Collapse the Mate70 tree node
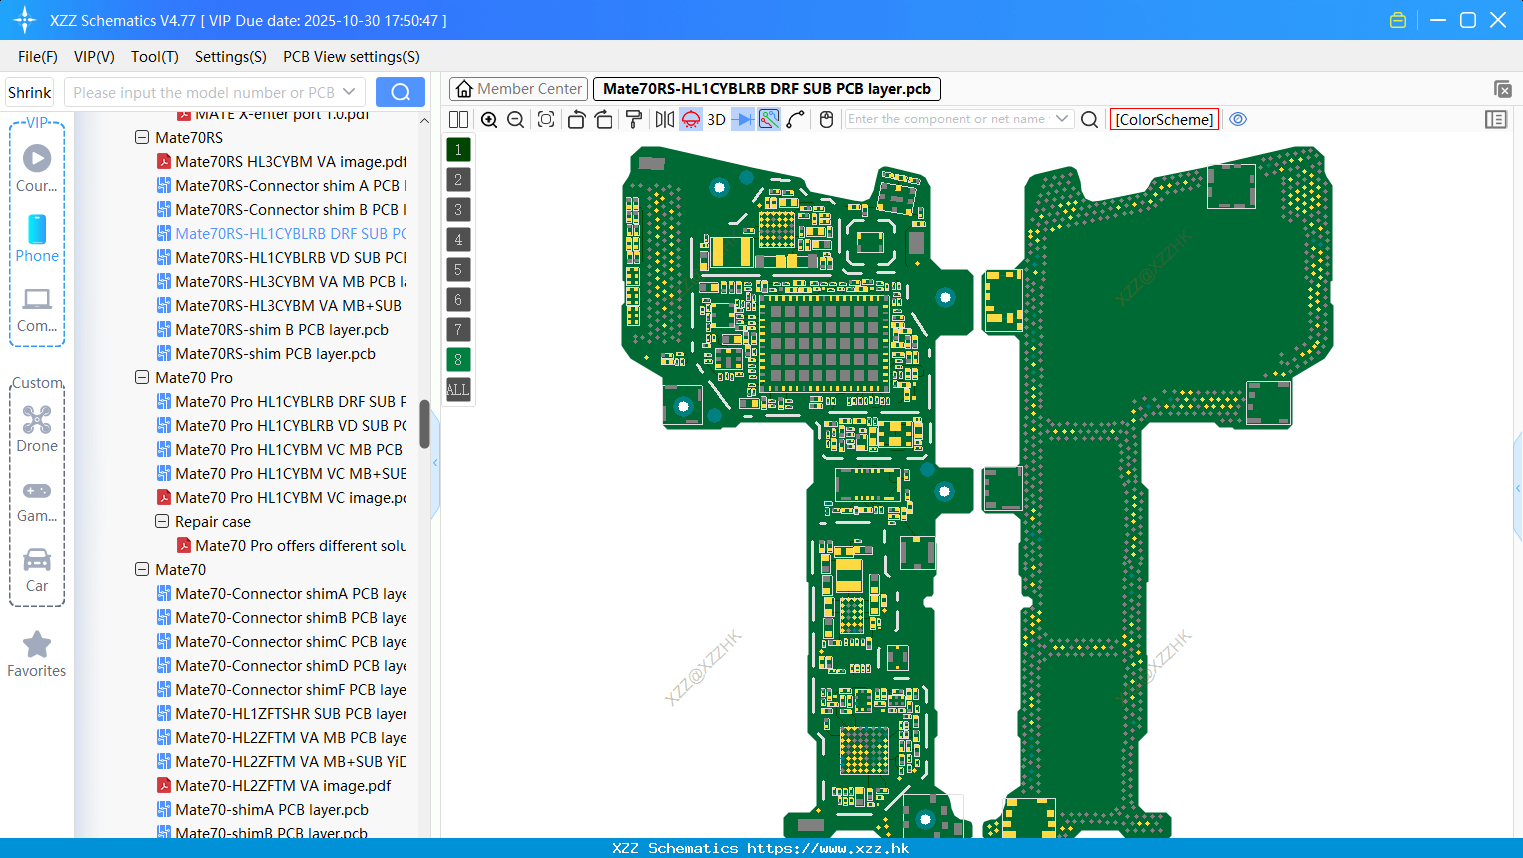This screenshot has height=858, width=1523. coord(142,569)
